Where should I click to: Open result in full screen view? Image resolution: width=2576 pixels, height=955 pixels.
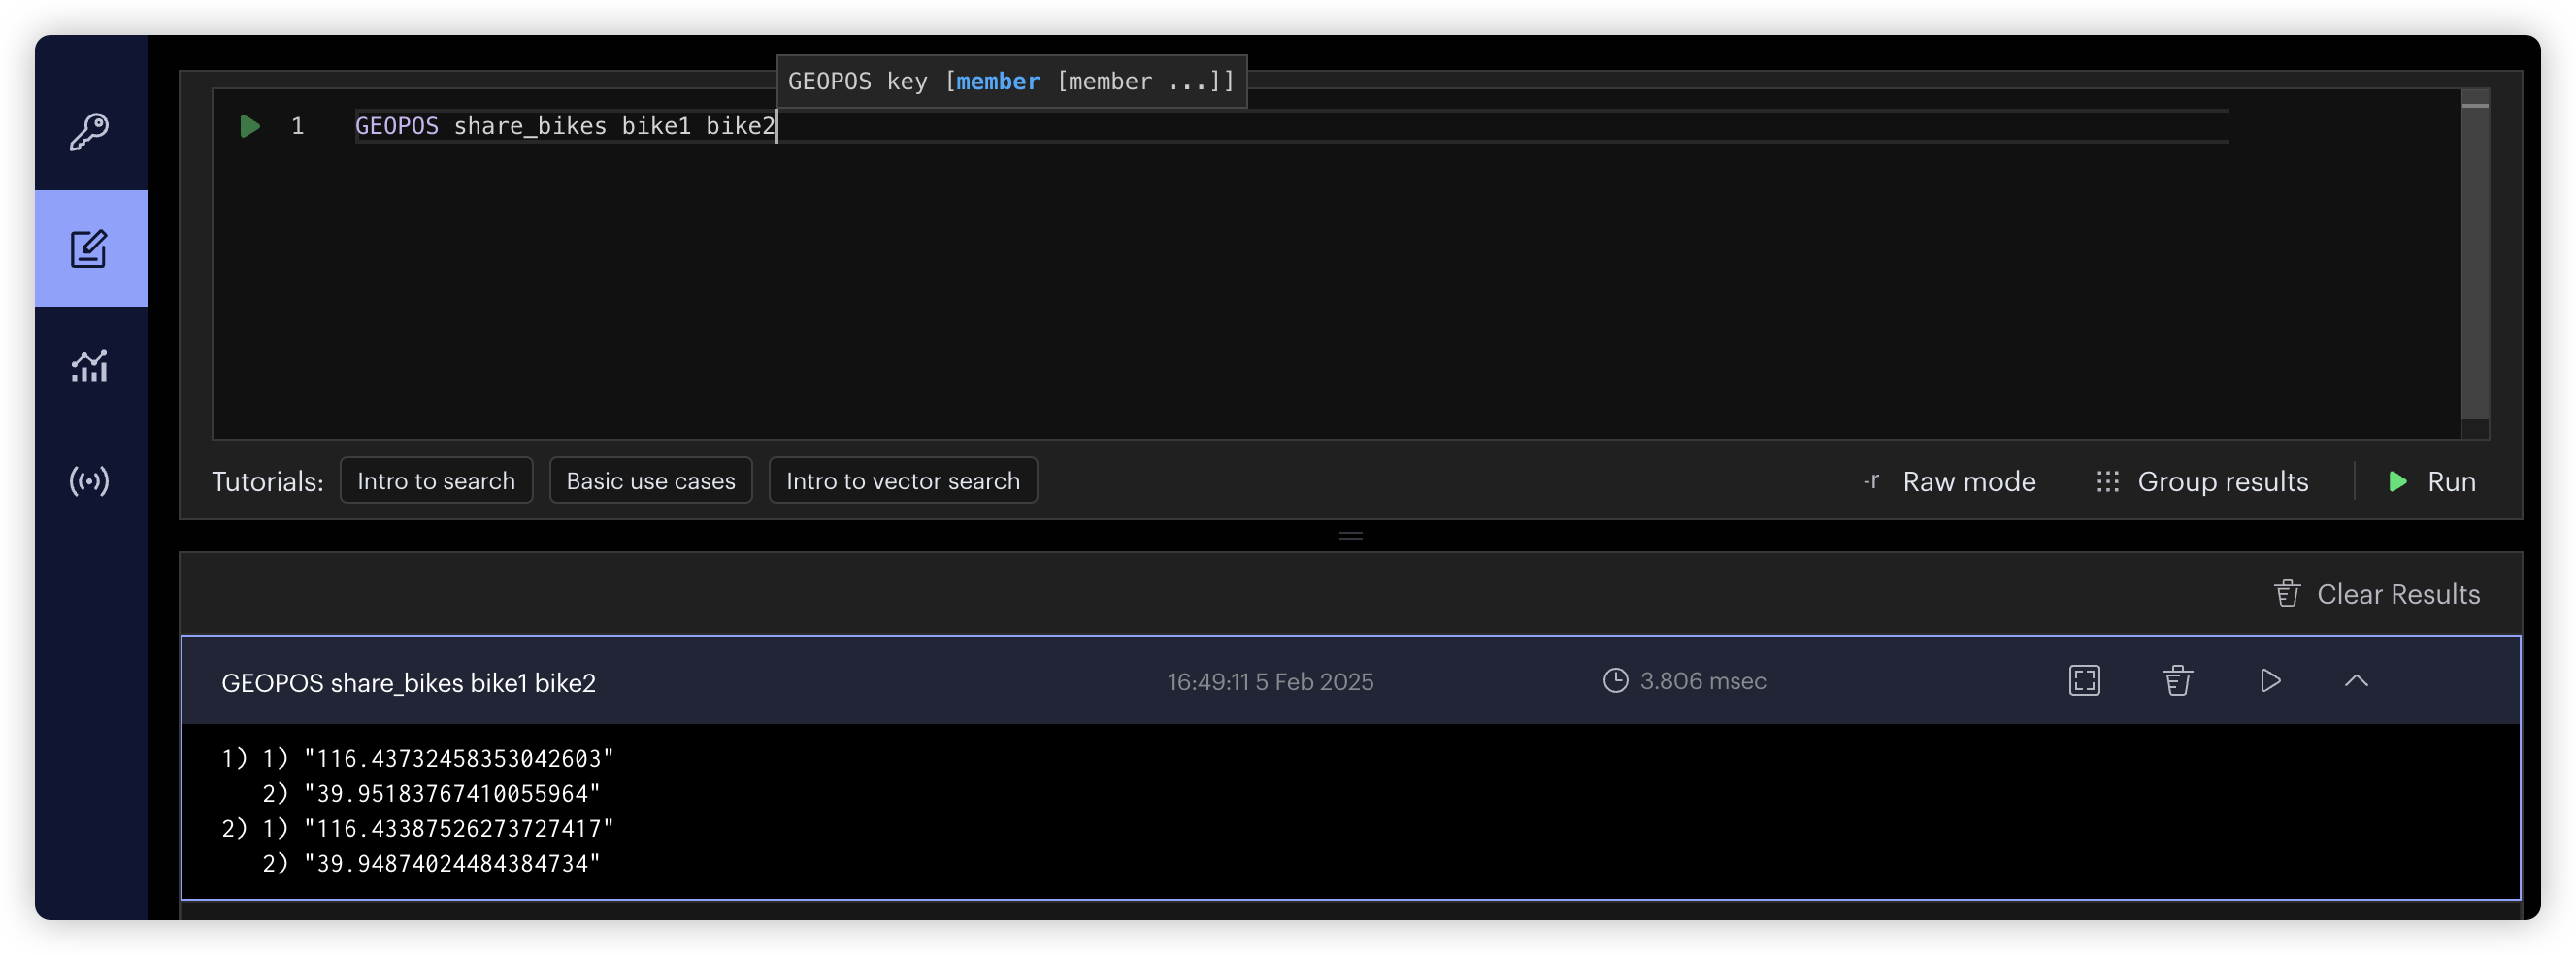(2084, 681)
